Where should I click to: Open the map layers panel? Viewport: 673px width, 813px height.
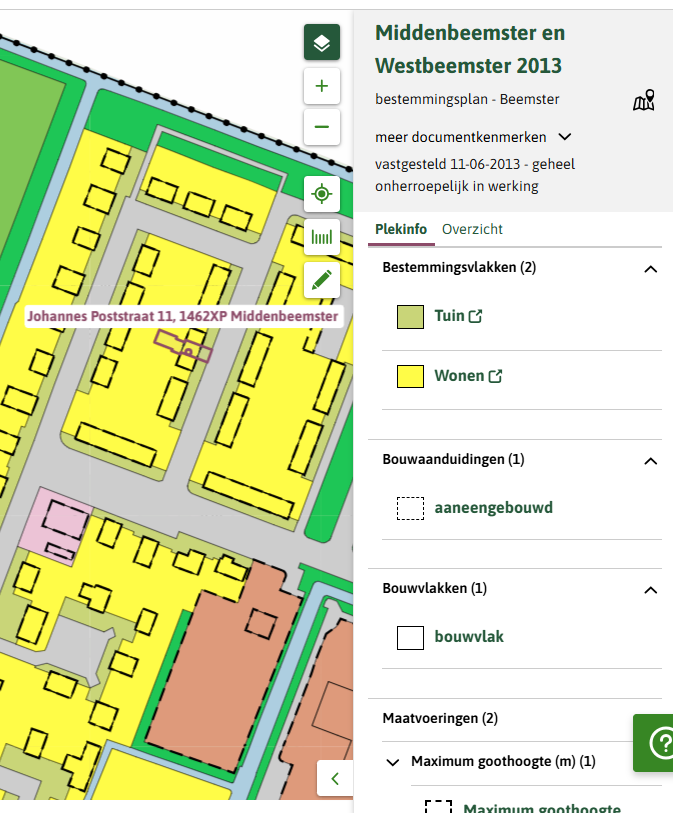point(322,43)
